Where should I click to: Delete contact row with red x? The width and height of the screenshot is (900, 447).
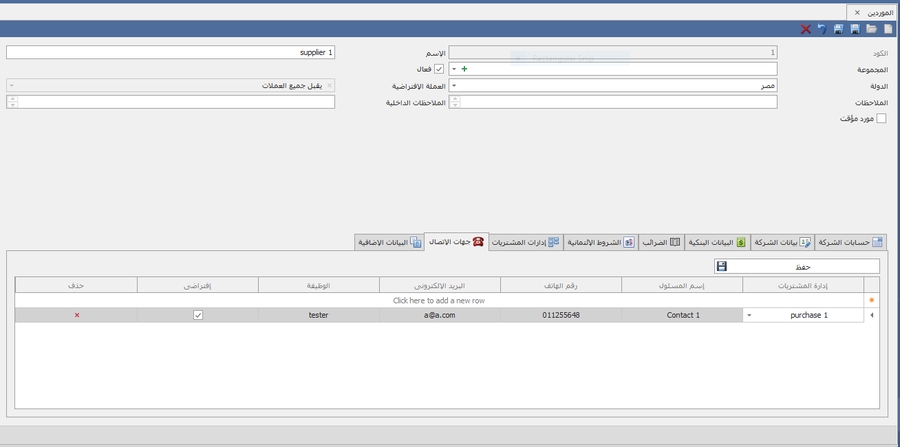click(77, 315)
